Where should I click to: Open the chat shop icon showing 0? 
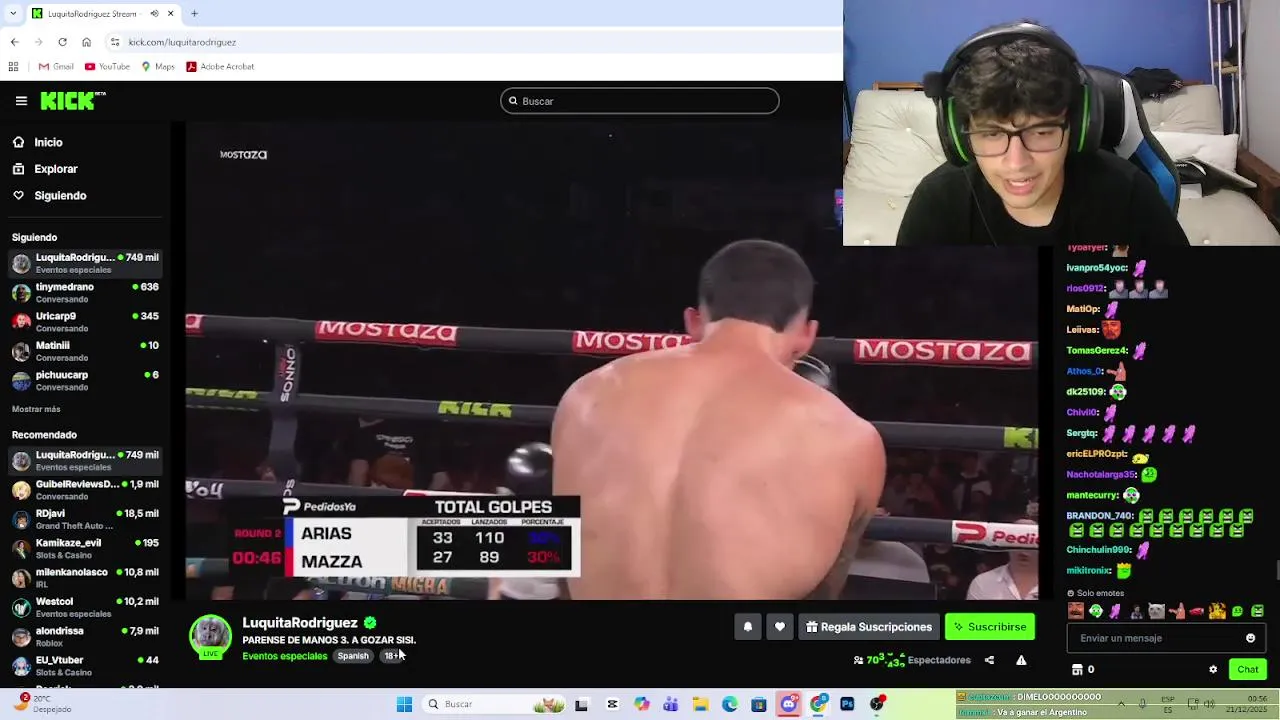click(1083, 669)
